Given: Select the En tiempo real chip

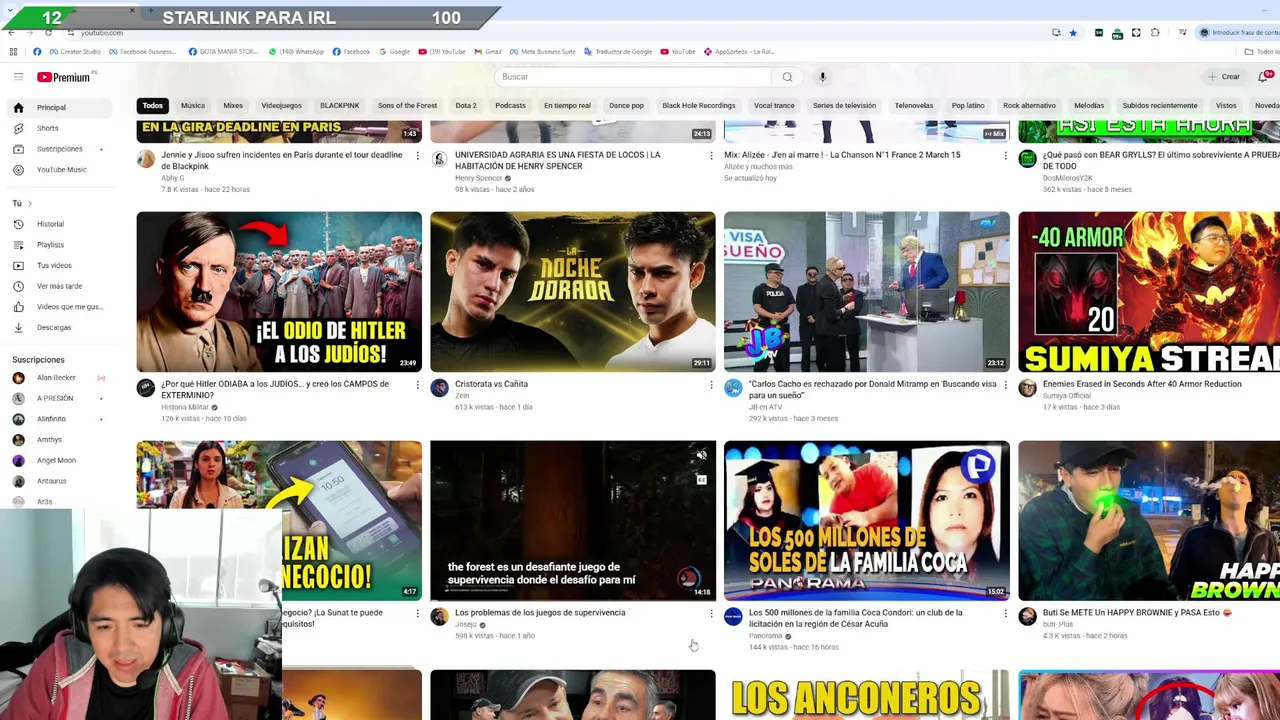Looking at the screenshot, I should pyautogui.click(x=567, y=105).
